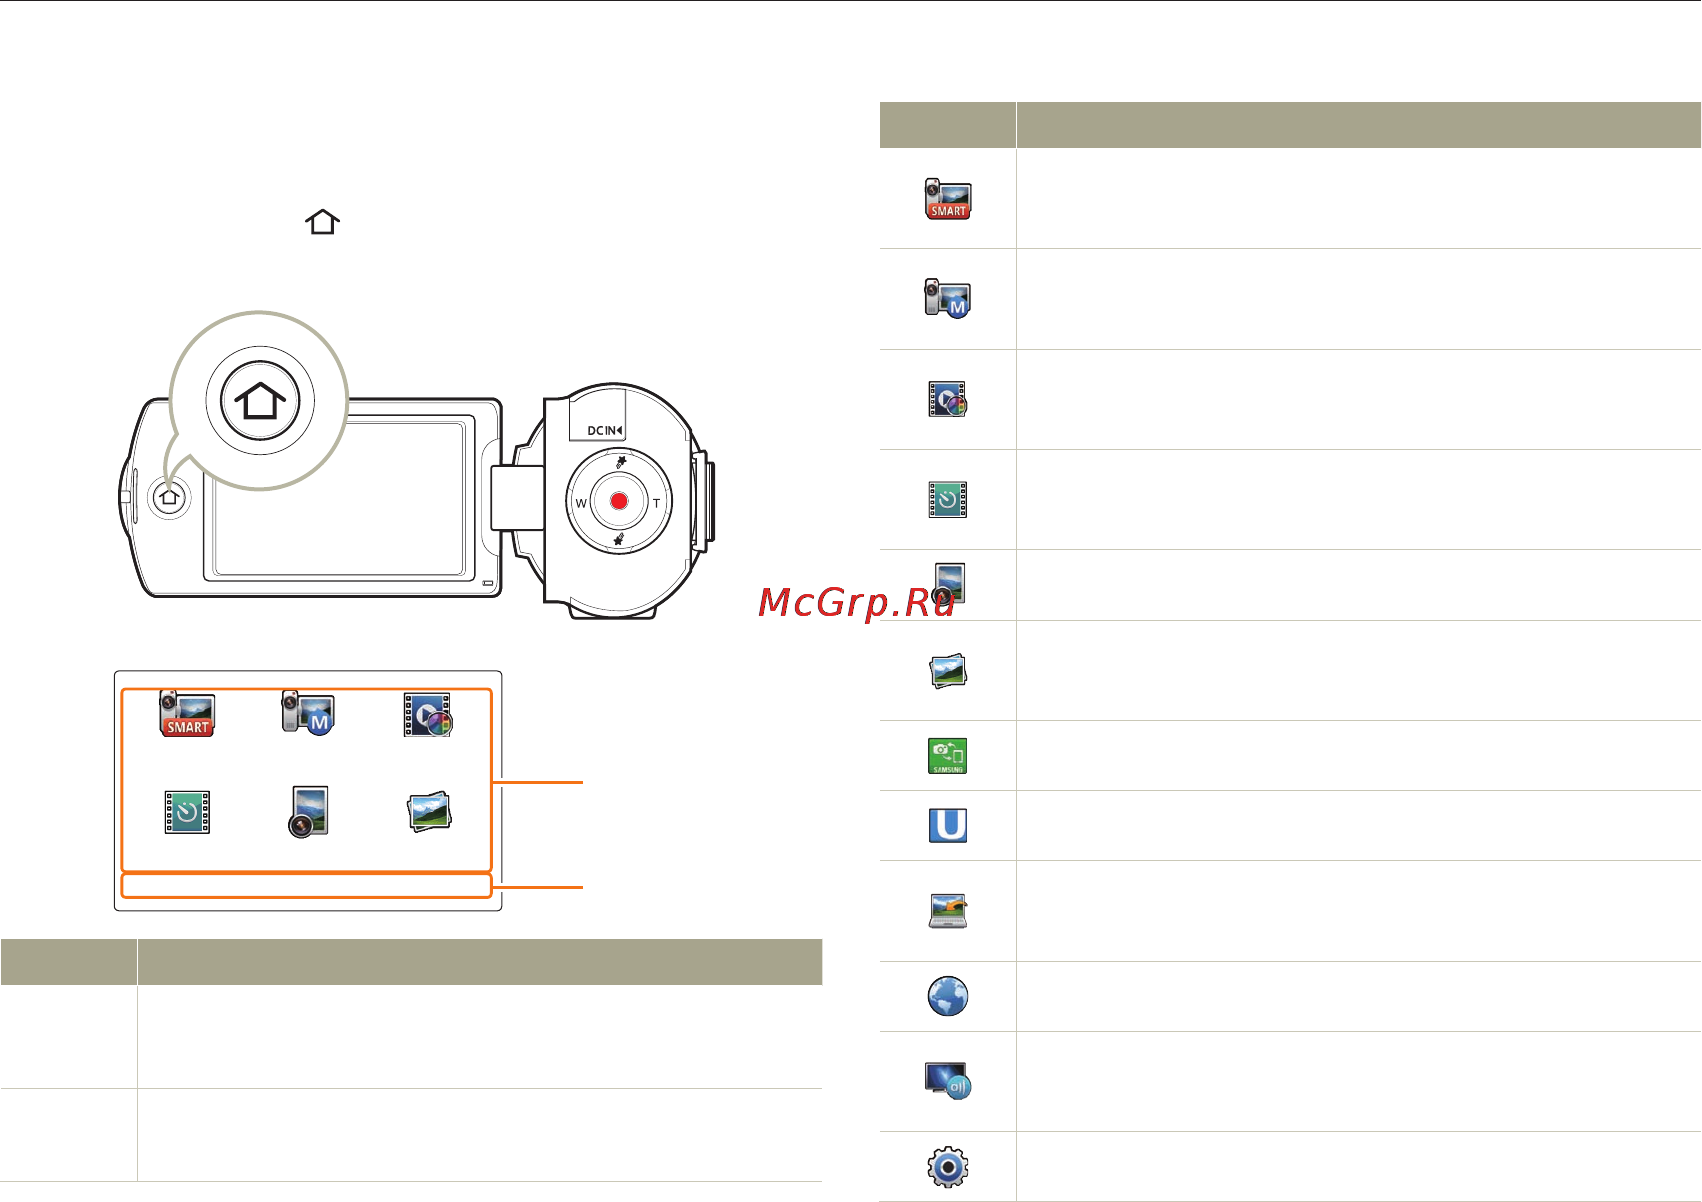1702x1202 pixels.
Task: Tap Art Film on the home screen preview
Action: [427, 715]
